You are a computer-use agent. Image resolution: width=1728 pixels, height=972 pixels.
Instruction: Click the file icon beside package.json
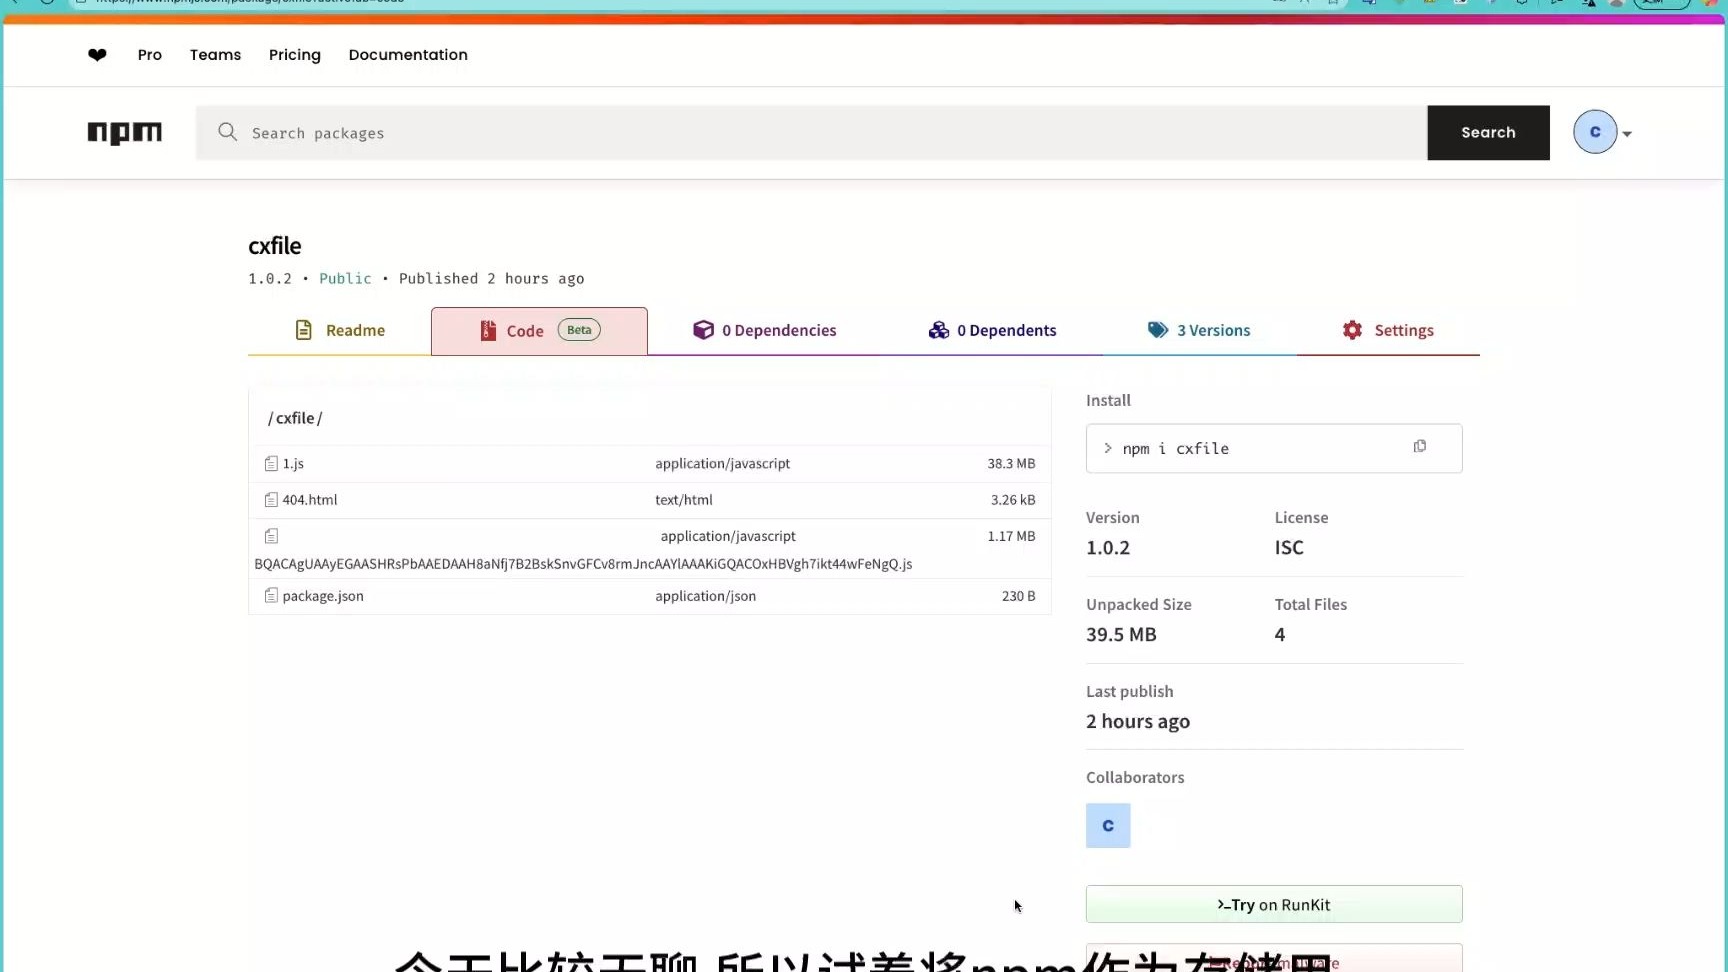tap(271, 596)
